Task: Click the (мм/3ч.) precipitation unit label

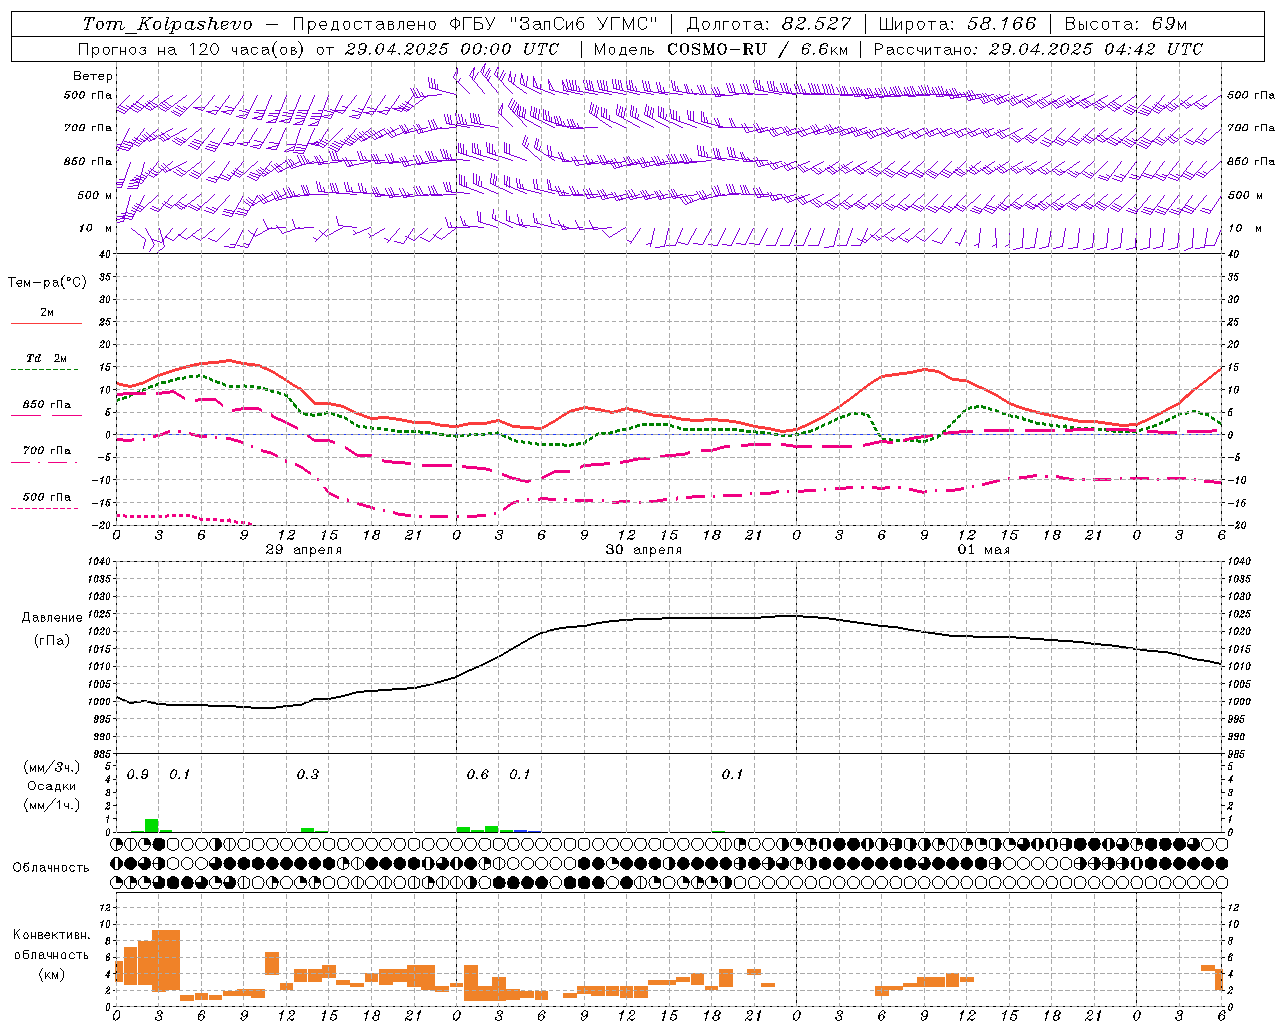Action: pos(52,767)
